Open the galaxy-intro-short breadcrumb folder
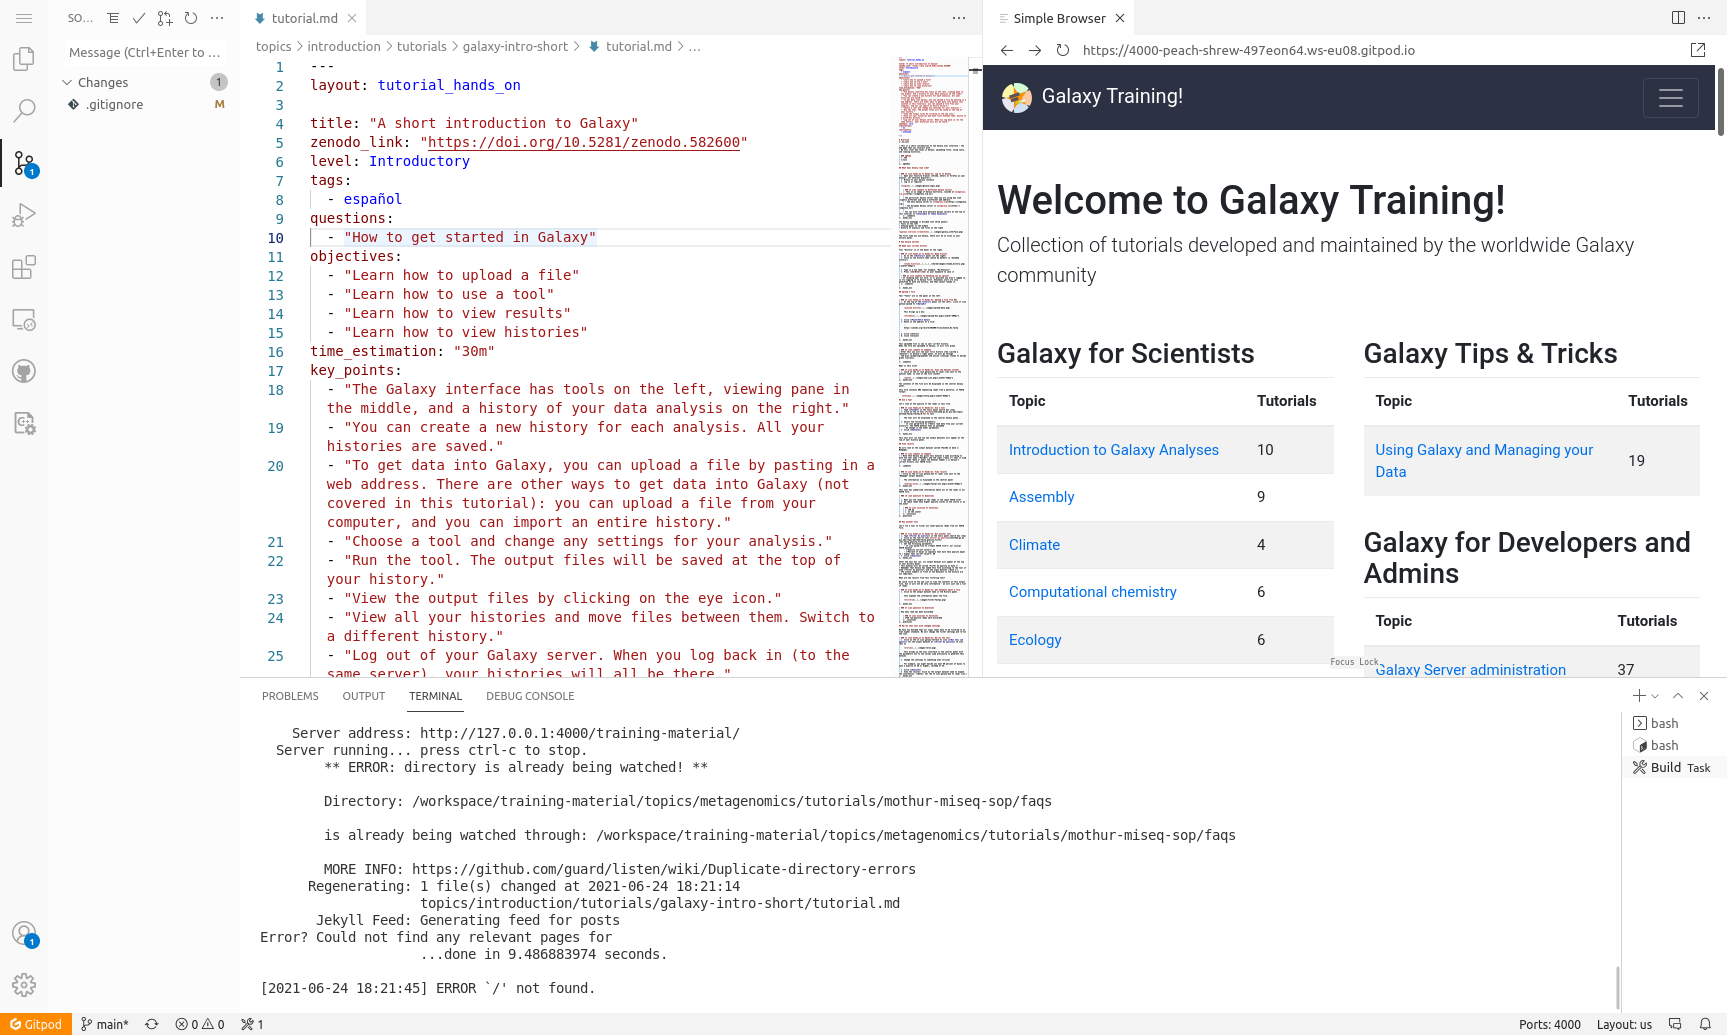 (x=515, y=46)
